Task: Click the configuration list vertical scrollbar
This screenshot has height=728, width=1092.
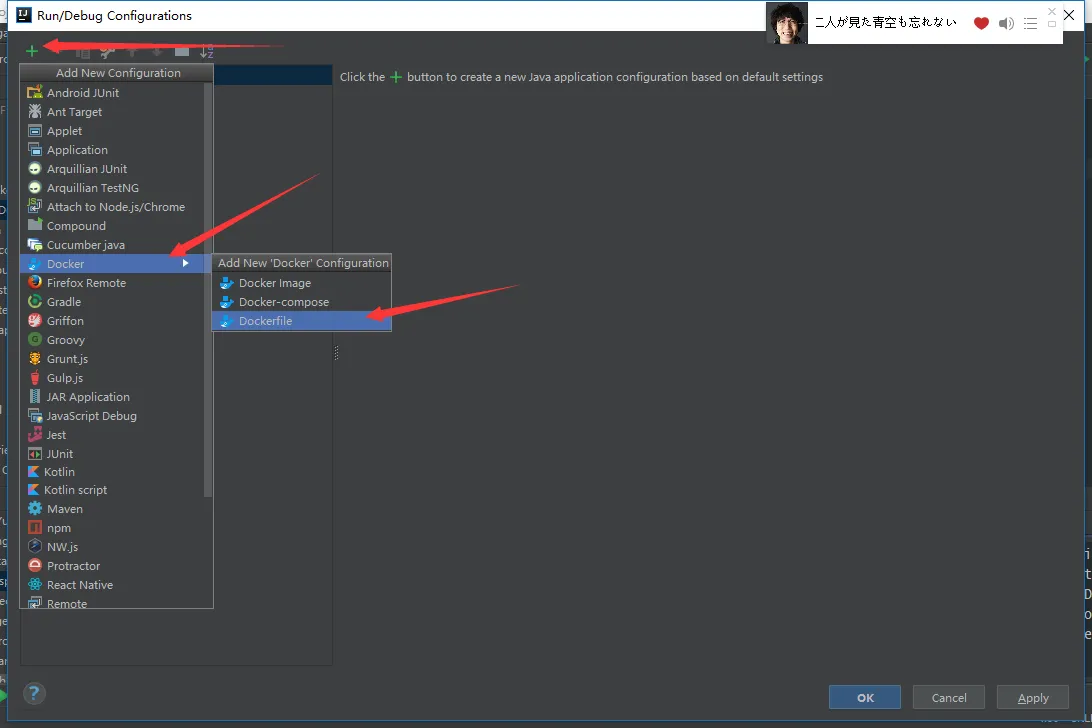Action: (208, 289)
